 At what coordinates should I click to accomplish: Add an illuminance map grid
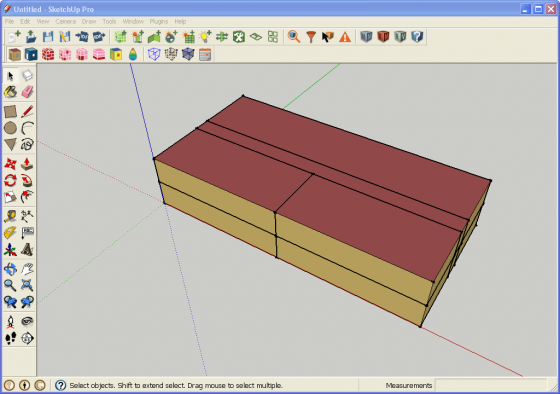coord(188,36)
